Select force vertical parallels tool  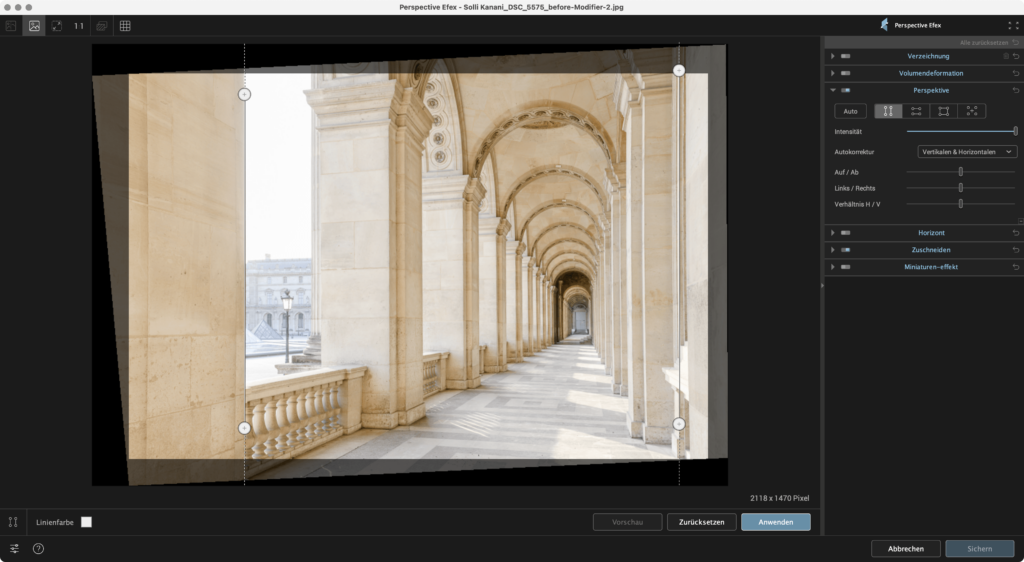(x=888, y=111)
